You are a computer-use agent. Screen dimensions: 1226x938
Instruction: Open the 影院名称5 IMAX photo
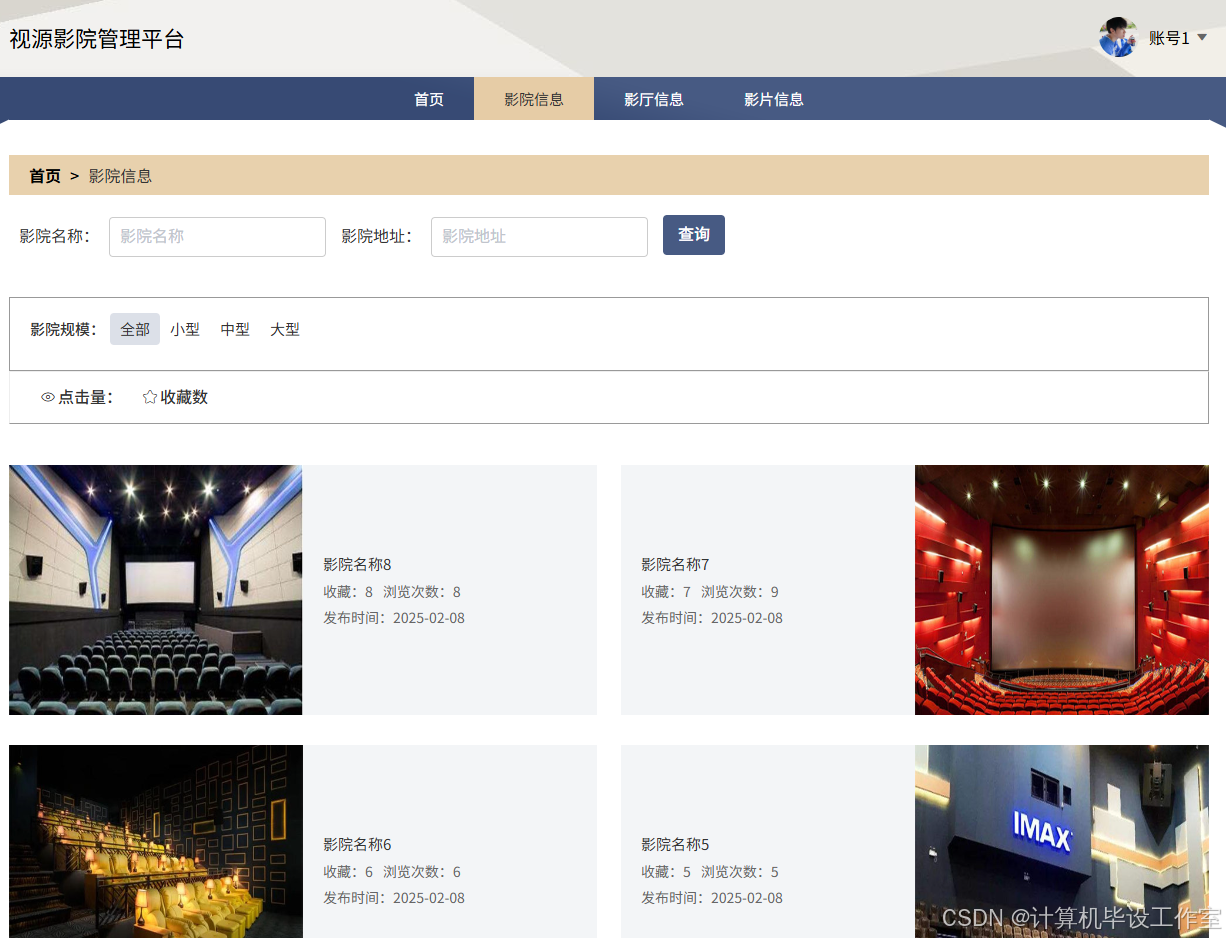tap(1062, 841)
